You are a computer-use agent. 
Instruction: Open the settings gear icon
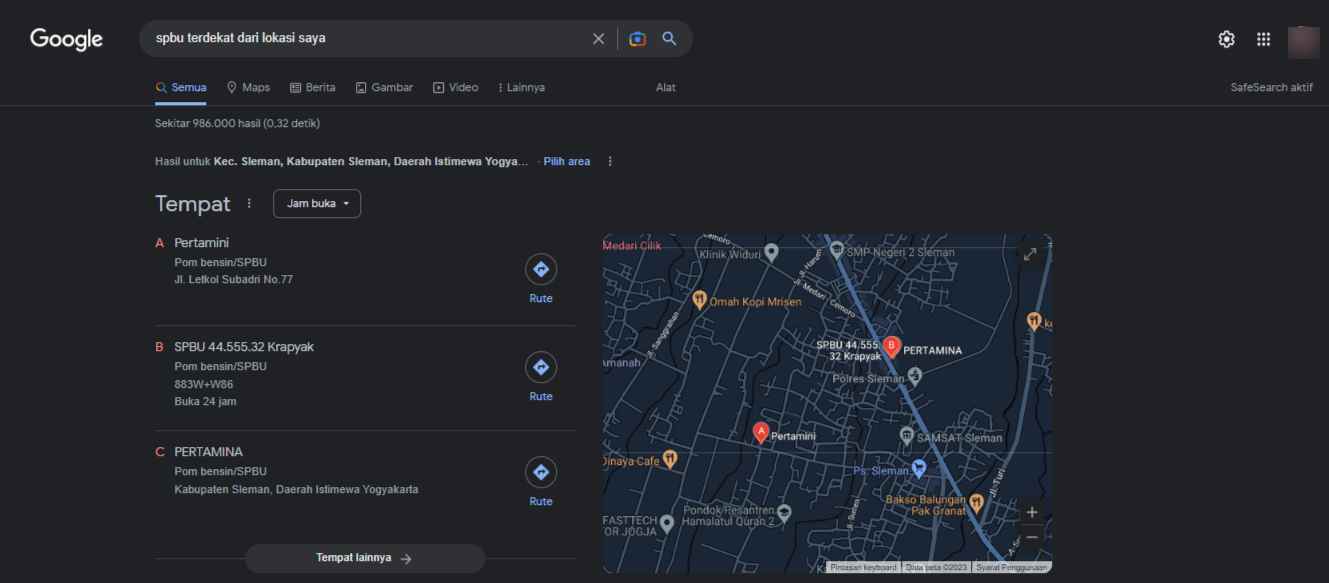1226,39
